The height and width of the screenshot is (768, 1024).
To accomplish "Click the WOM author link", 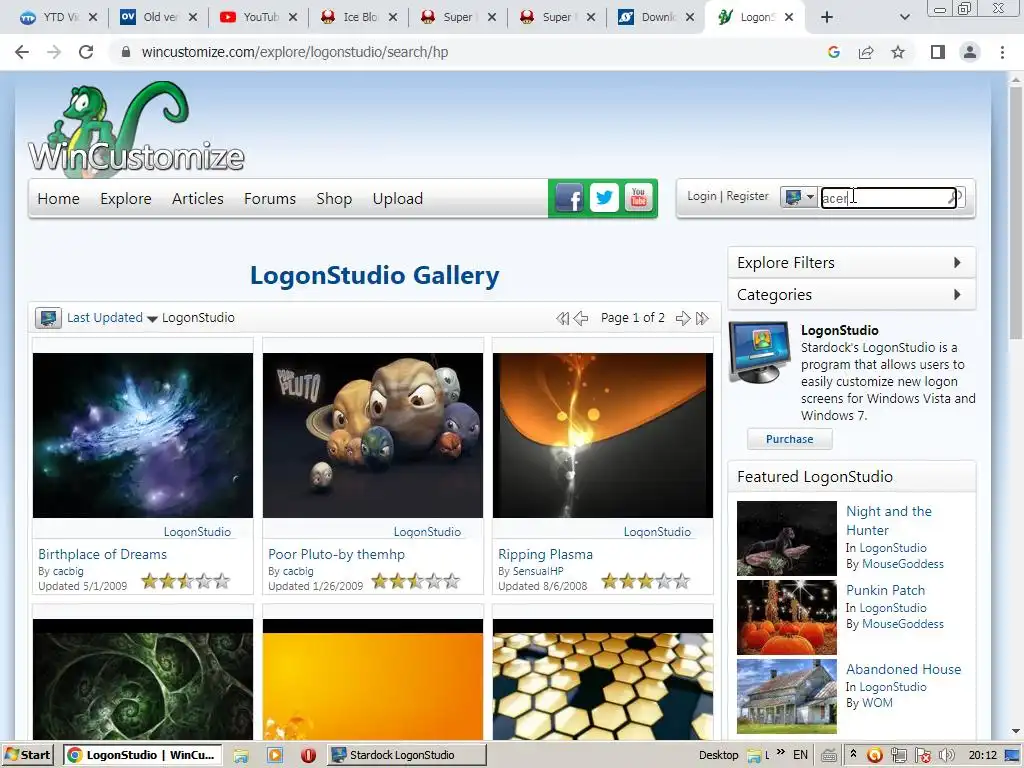I will coord(877,703).
